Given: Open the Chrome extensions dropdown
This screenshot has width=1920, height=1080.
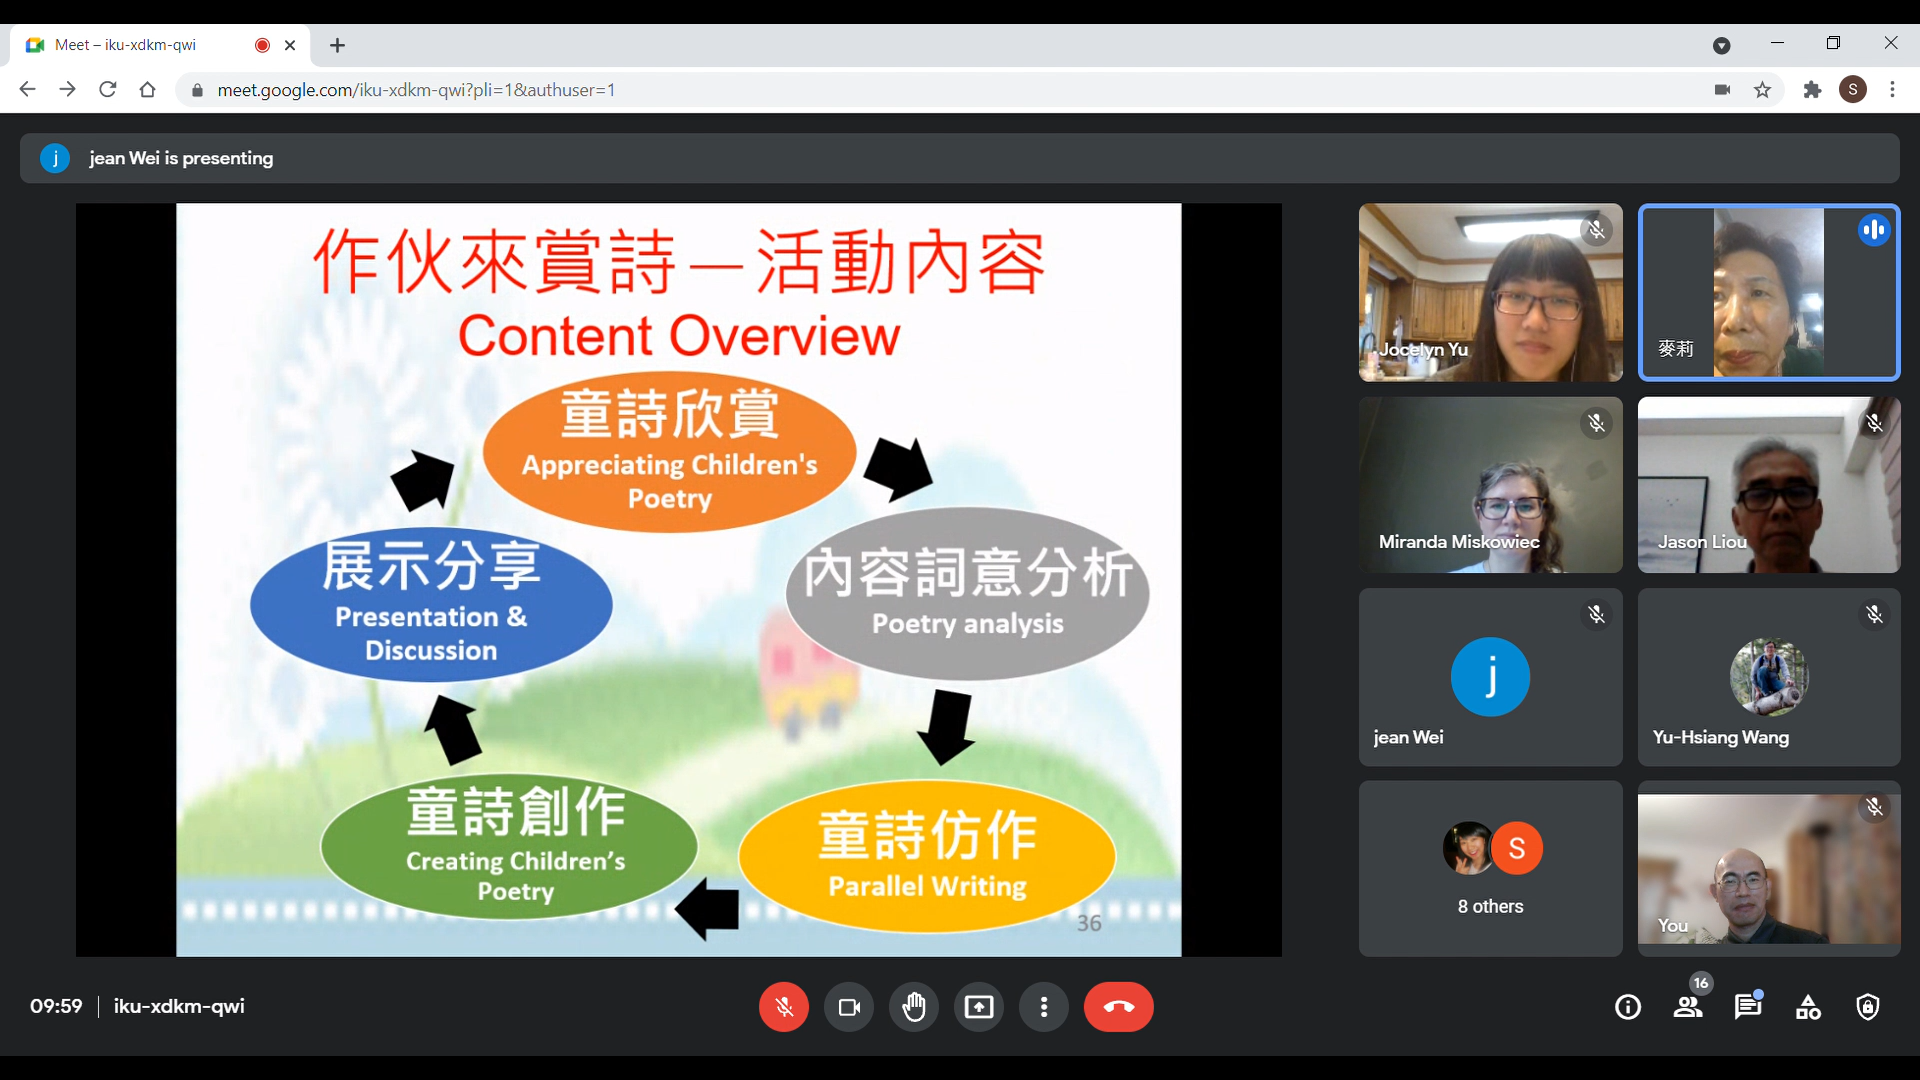Looking at the screenshot, I should (x=1812, y=90).
